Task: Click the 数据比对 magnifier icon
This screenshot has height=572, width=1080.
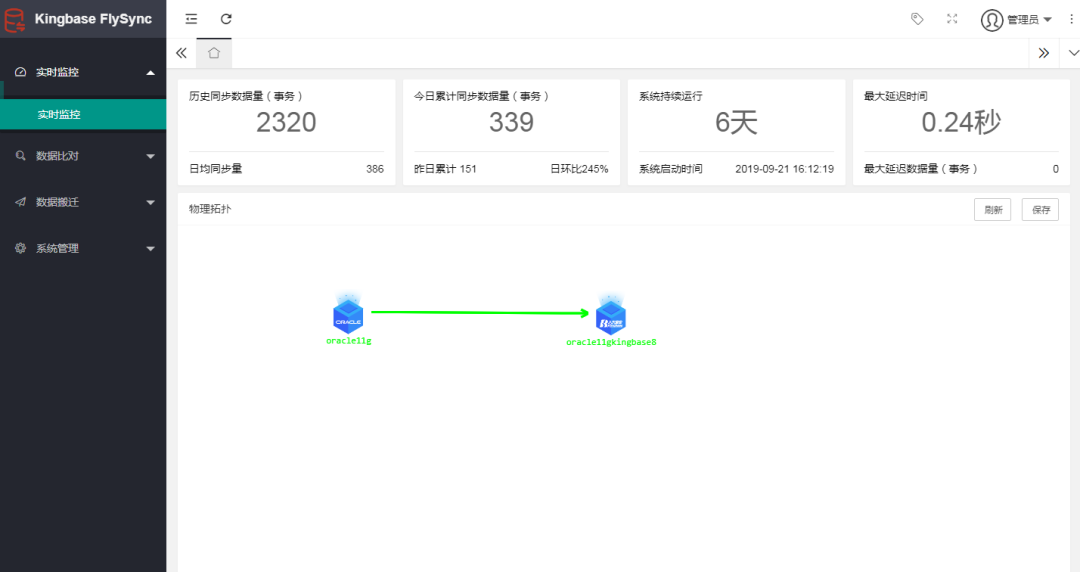Action: (x=21, y=156)
